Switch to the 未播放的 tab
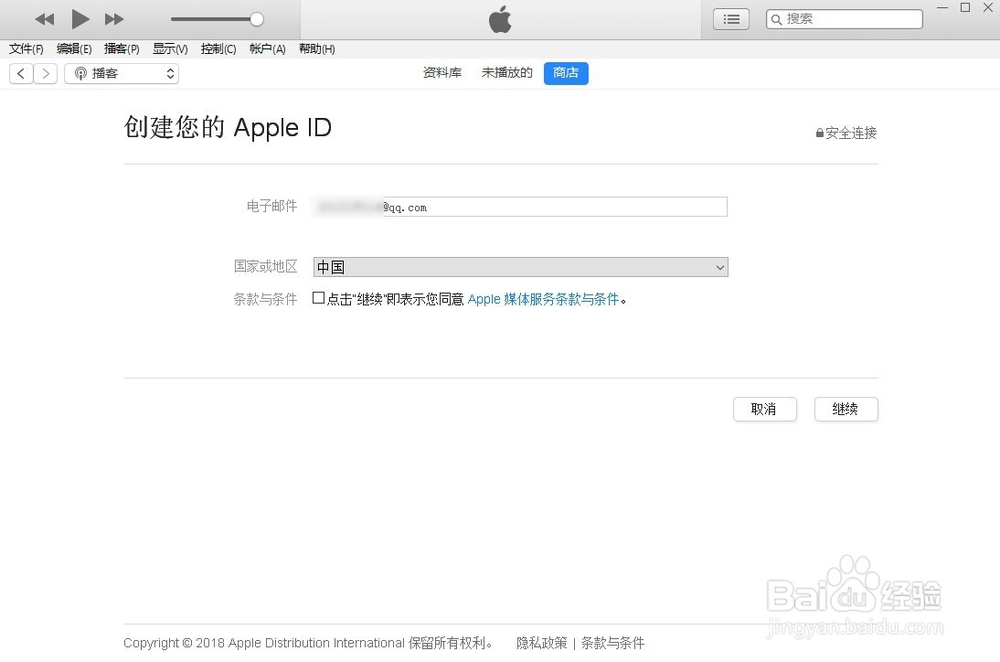The image size is (1000, 662). pyautogui.click(x=506, y=73)
